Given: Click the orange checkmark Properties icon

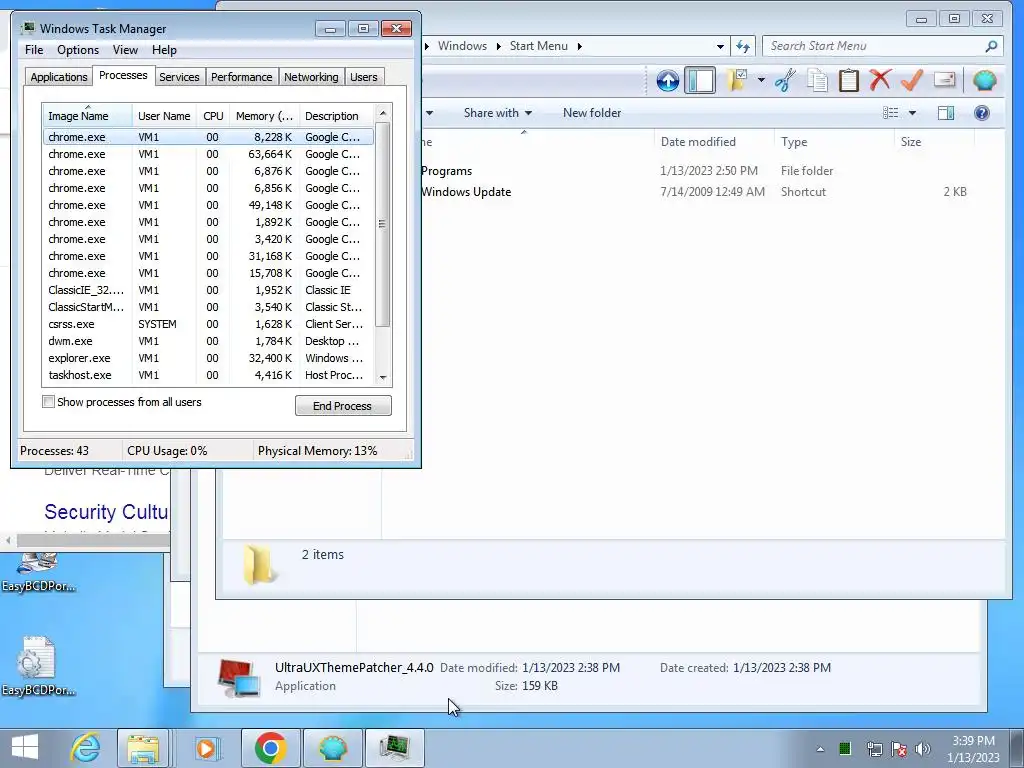Looking at the screenshot, I should (912, 80).
